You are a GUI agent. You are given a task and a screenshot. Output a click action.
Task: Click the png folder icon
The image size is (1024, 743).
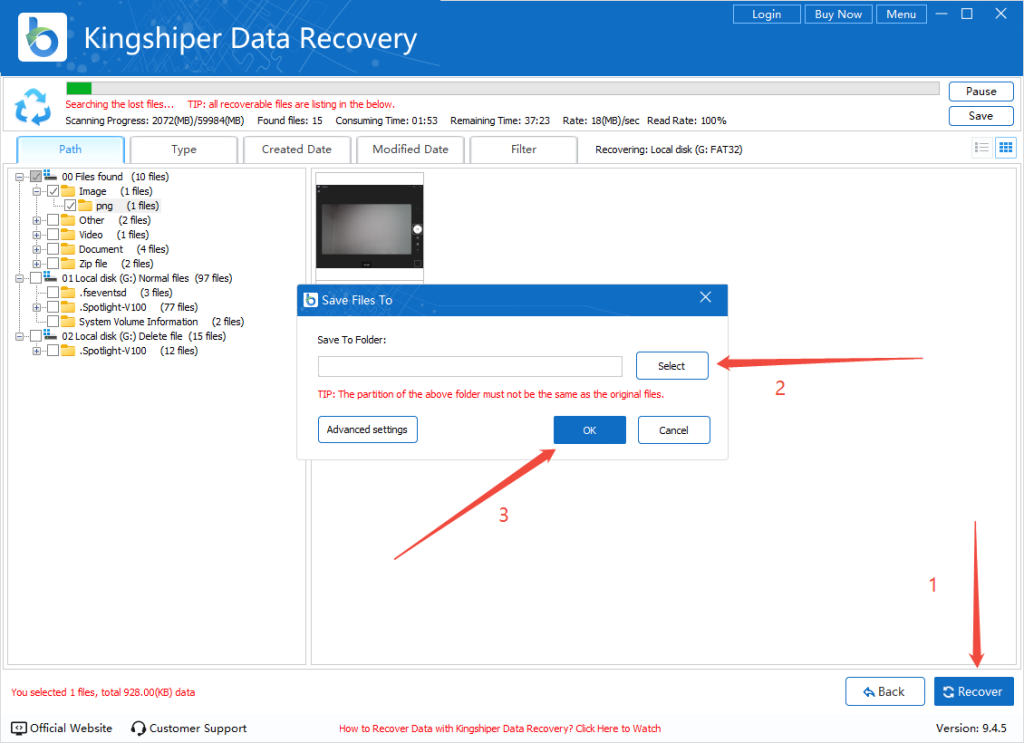85,206
